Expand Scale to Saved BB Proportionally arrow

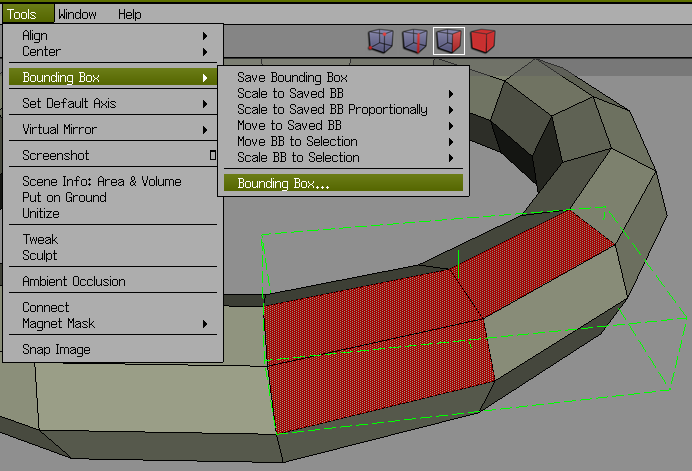pyautogui.click(x=451, y=110)
